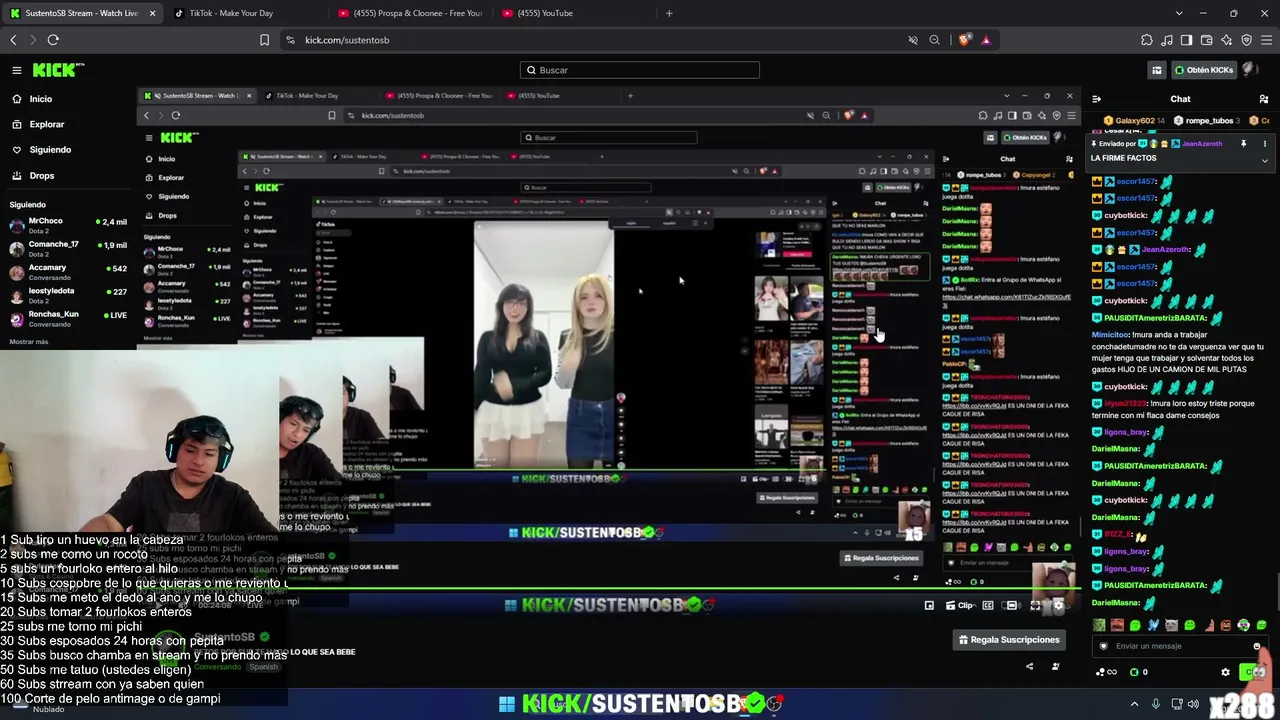View site information beside kick.com/sustentosb in outermost address bar

(290, 40)
